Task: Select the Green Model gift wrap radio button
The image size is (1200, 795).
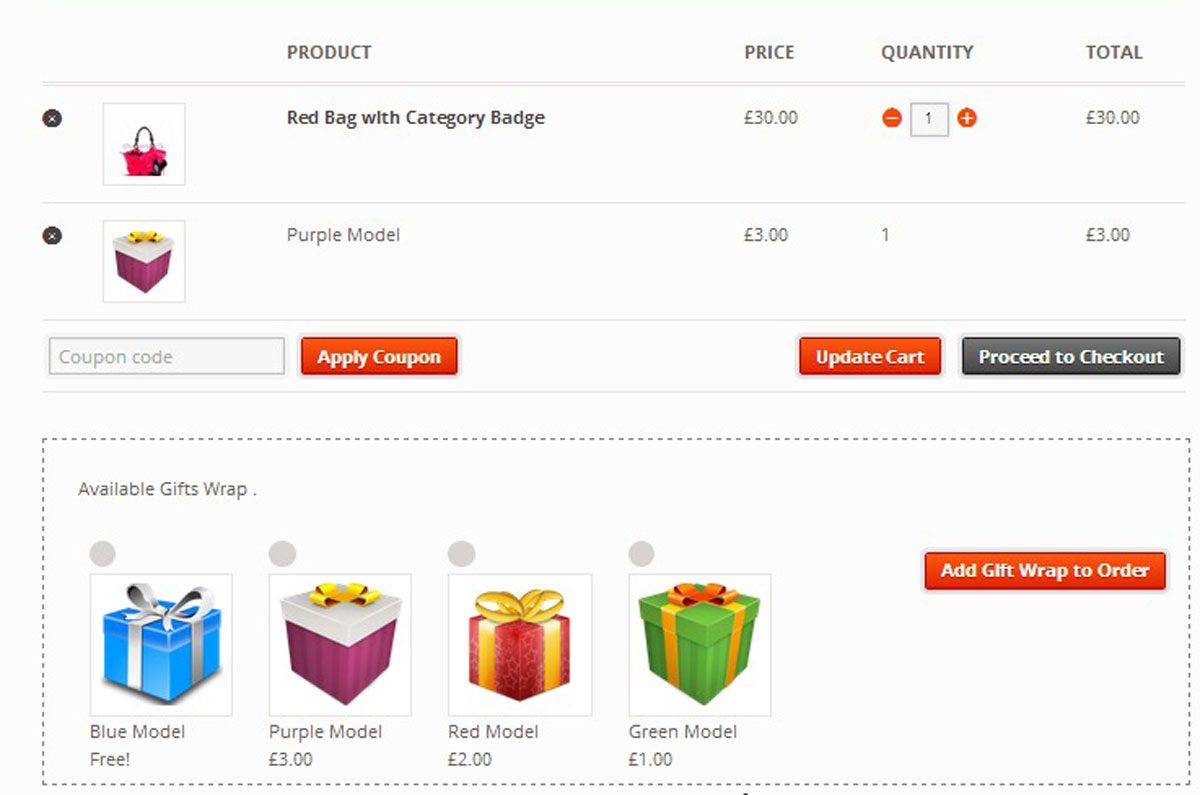Action: click(x=641, y=553)
